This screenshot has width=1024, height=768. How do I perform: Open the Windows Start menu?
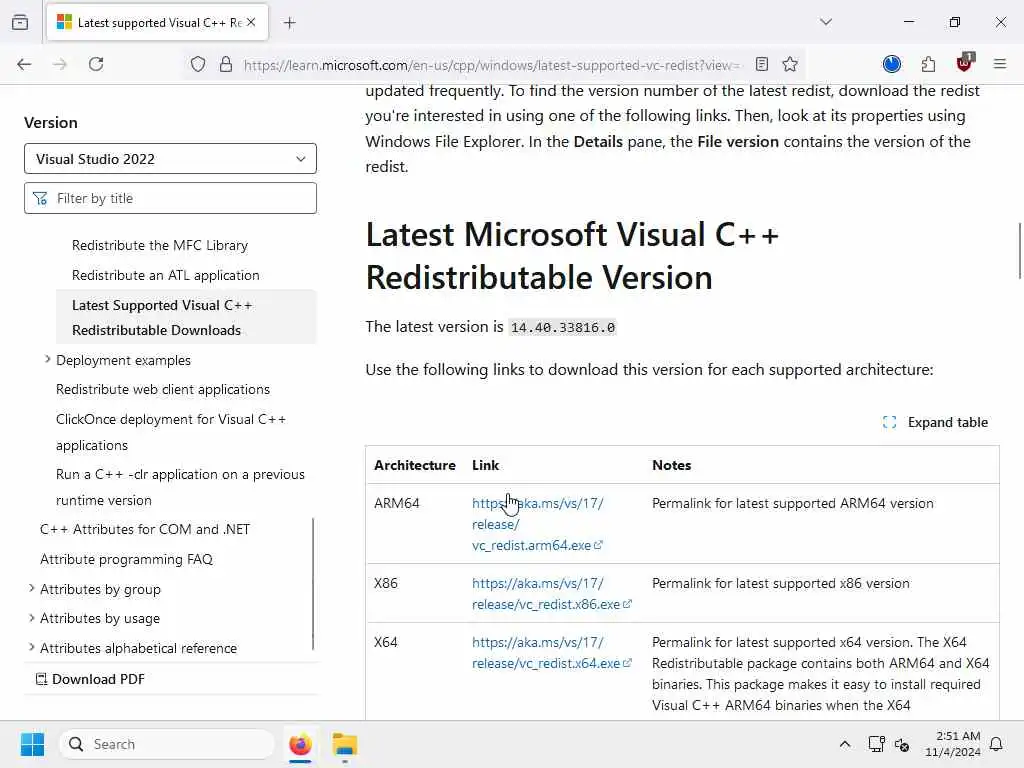(32, 744)
